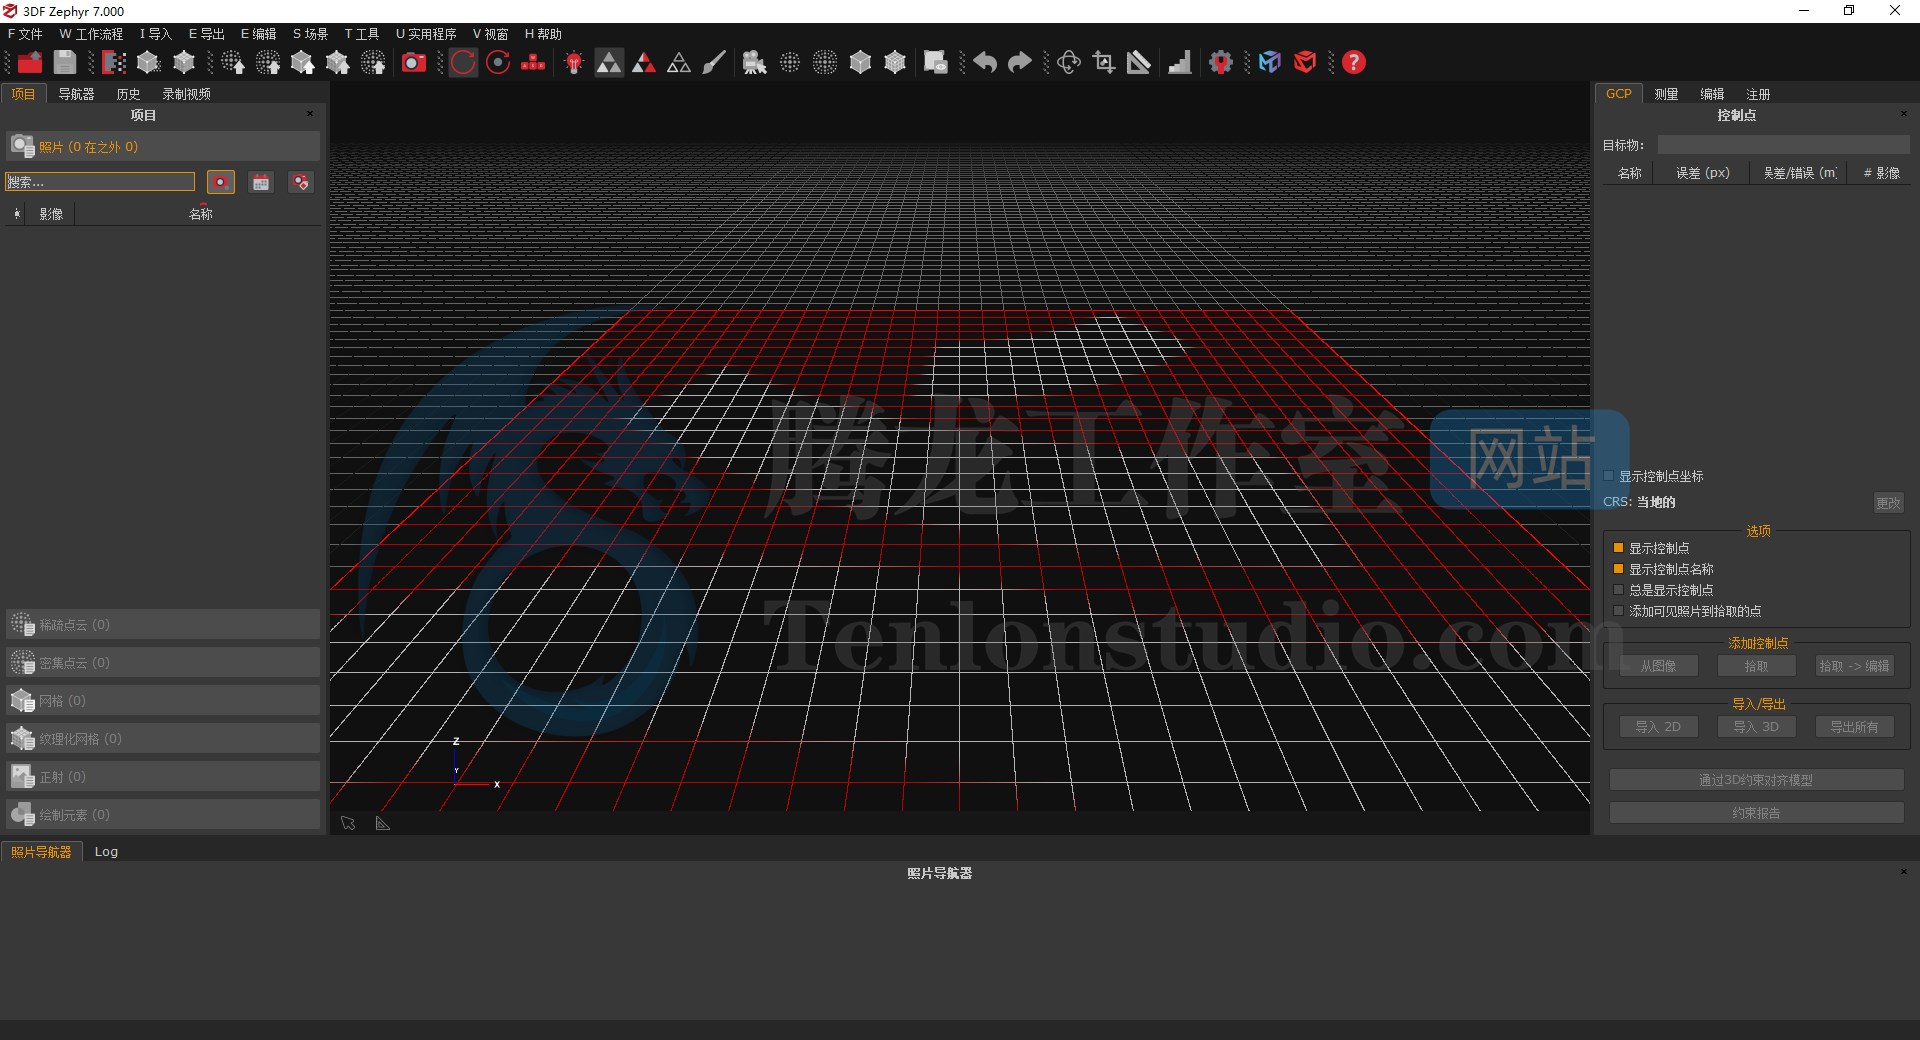Screen dimensions: 1920x1040
Task: Toggle the red light bulb lighting icon
Action: pyautogui.click(x=574, y=63)
